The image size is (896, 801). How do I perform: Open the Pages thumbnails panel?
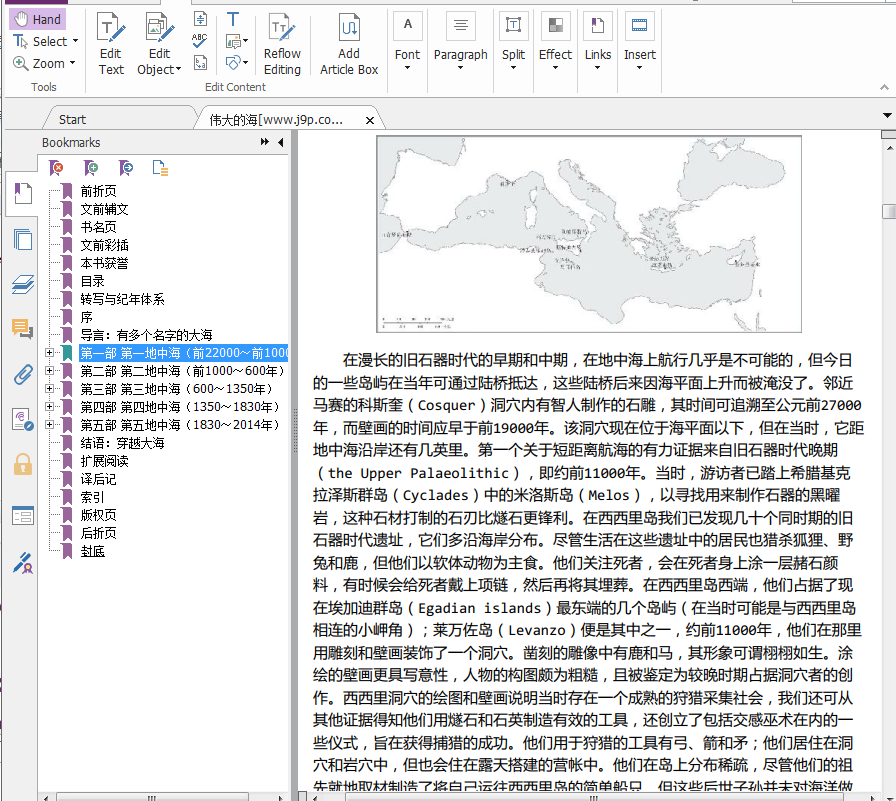pyautogui.click(x=22, y=239)
